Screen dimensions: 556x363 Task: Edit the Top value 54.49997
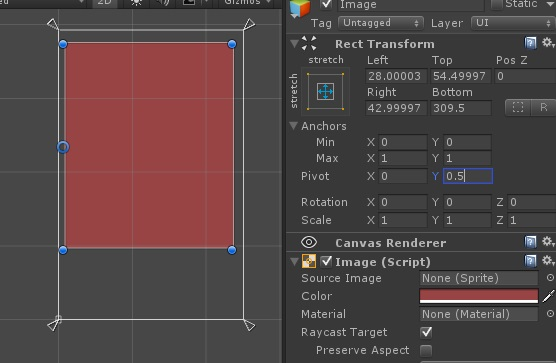[461, 76]
